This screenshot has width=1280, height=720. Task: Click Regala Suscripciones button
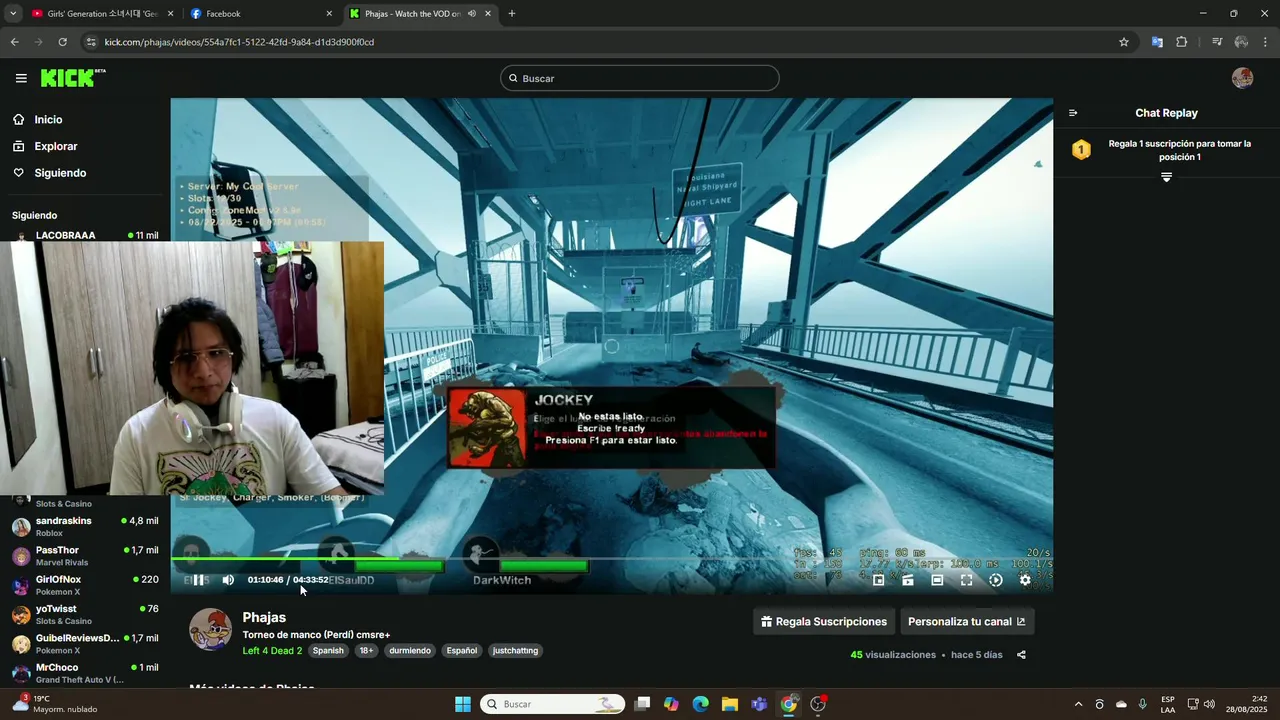click(824, 621)
